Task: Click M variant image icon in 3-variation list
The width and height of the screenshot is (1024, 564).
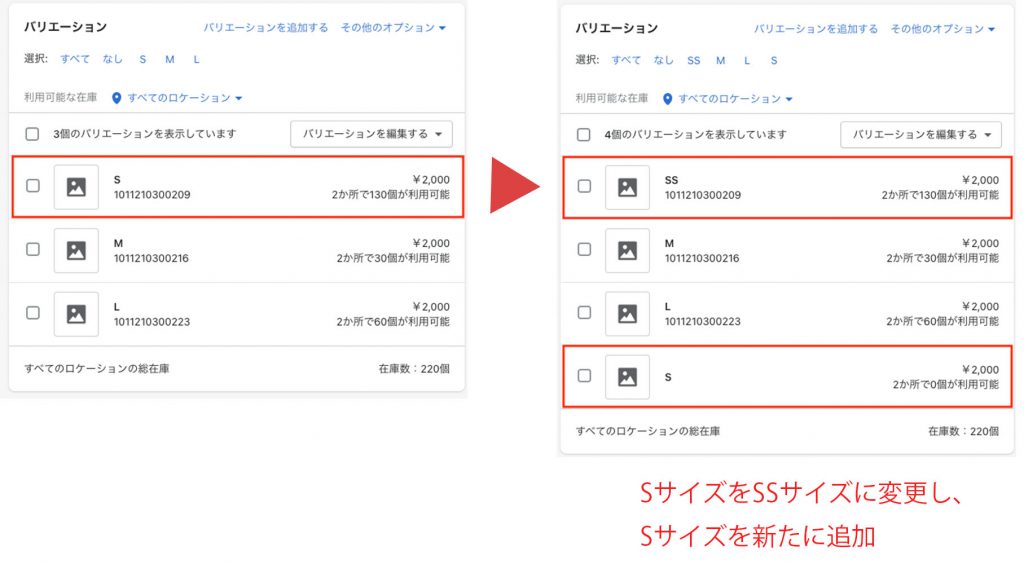Action: pyautogui.click(x=76, y=251)
